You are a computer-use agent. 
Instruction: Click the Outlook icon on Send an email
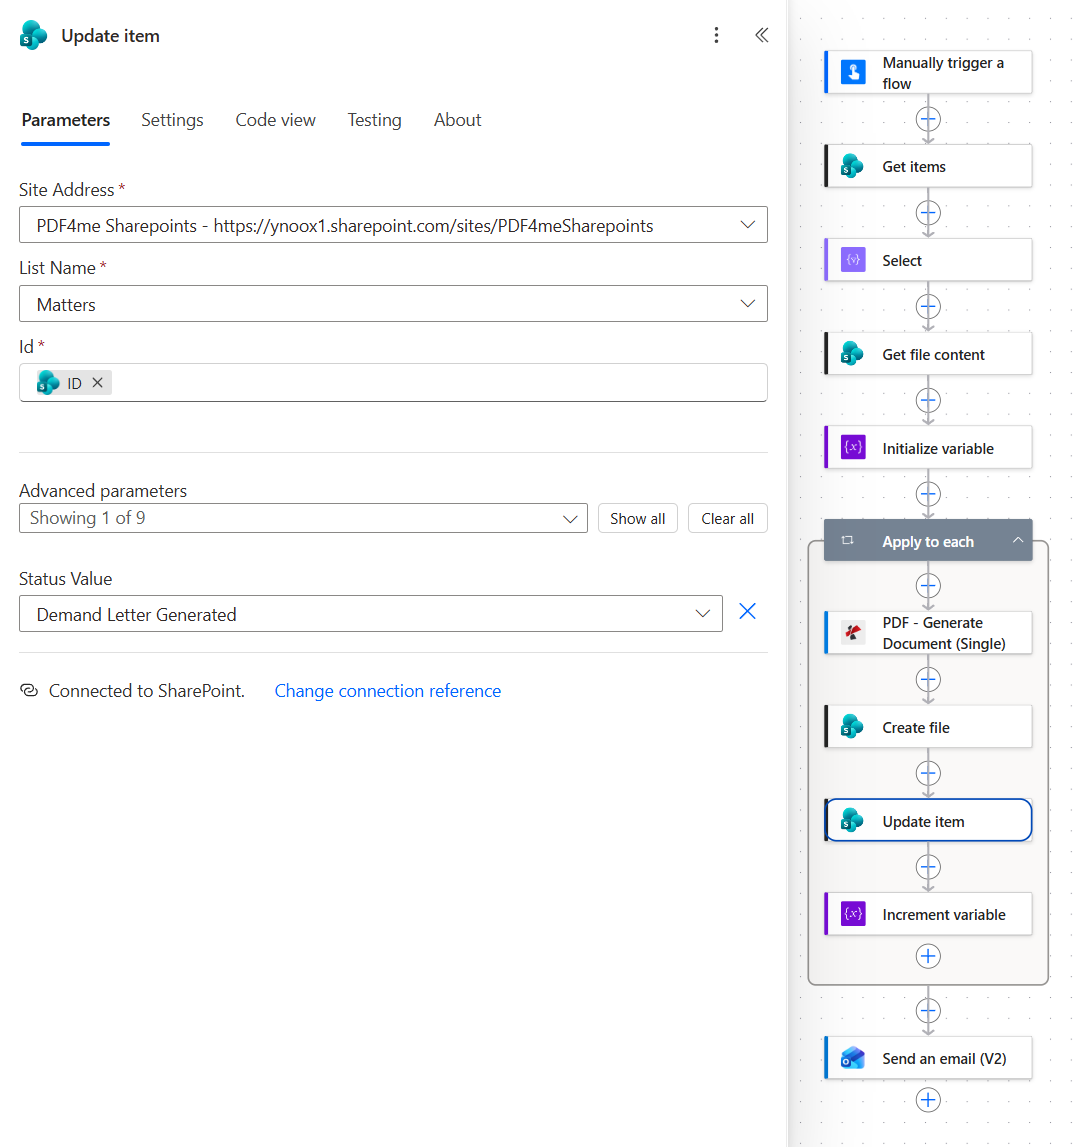[853, 1058]
